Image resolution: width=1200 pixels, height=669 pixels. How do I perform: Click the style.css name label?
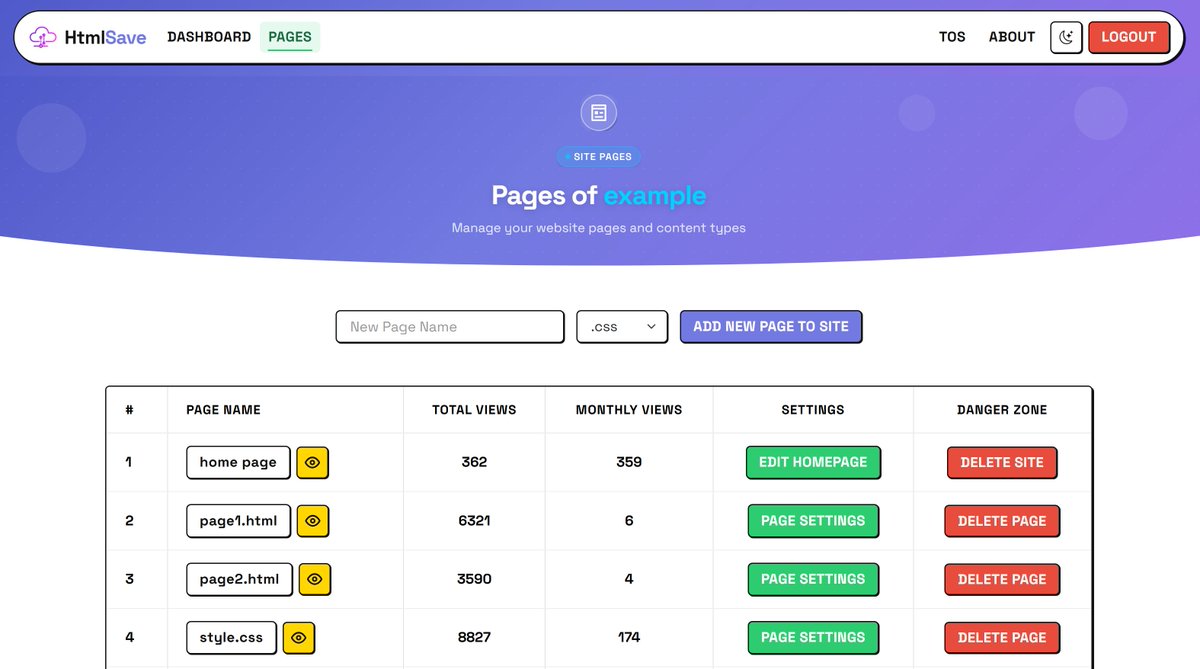point(231,637)
